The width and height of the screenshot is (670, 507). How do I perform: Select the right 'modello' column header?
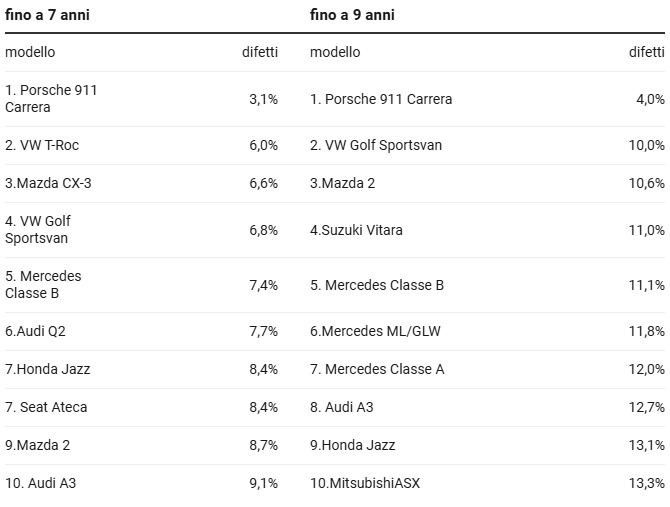(335, 52)
